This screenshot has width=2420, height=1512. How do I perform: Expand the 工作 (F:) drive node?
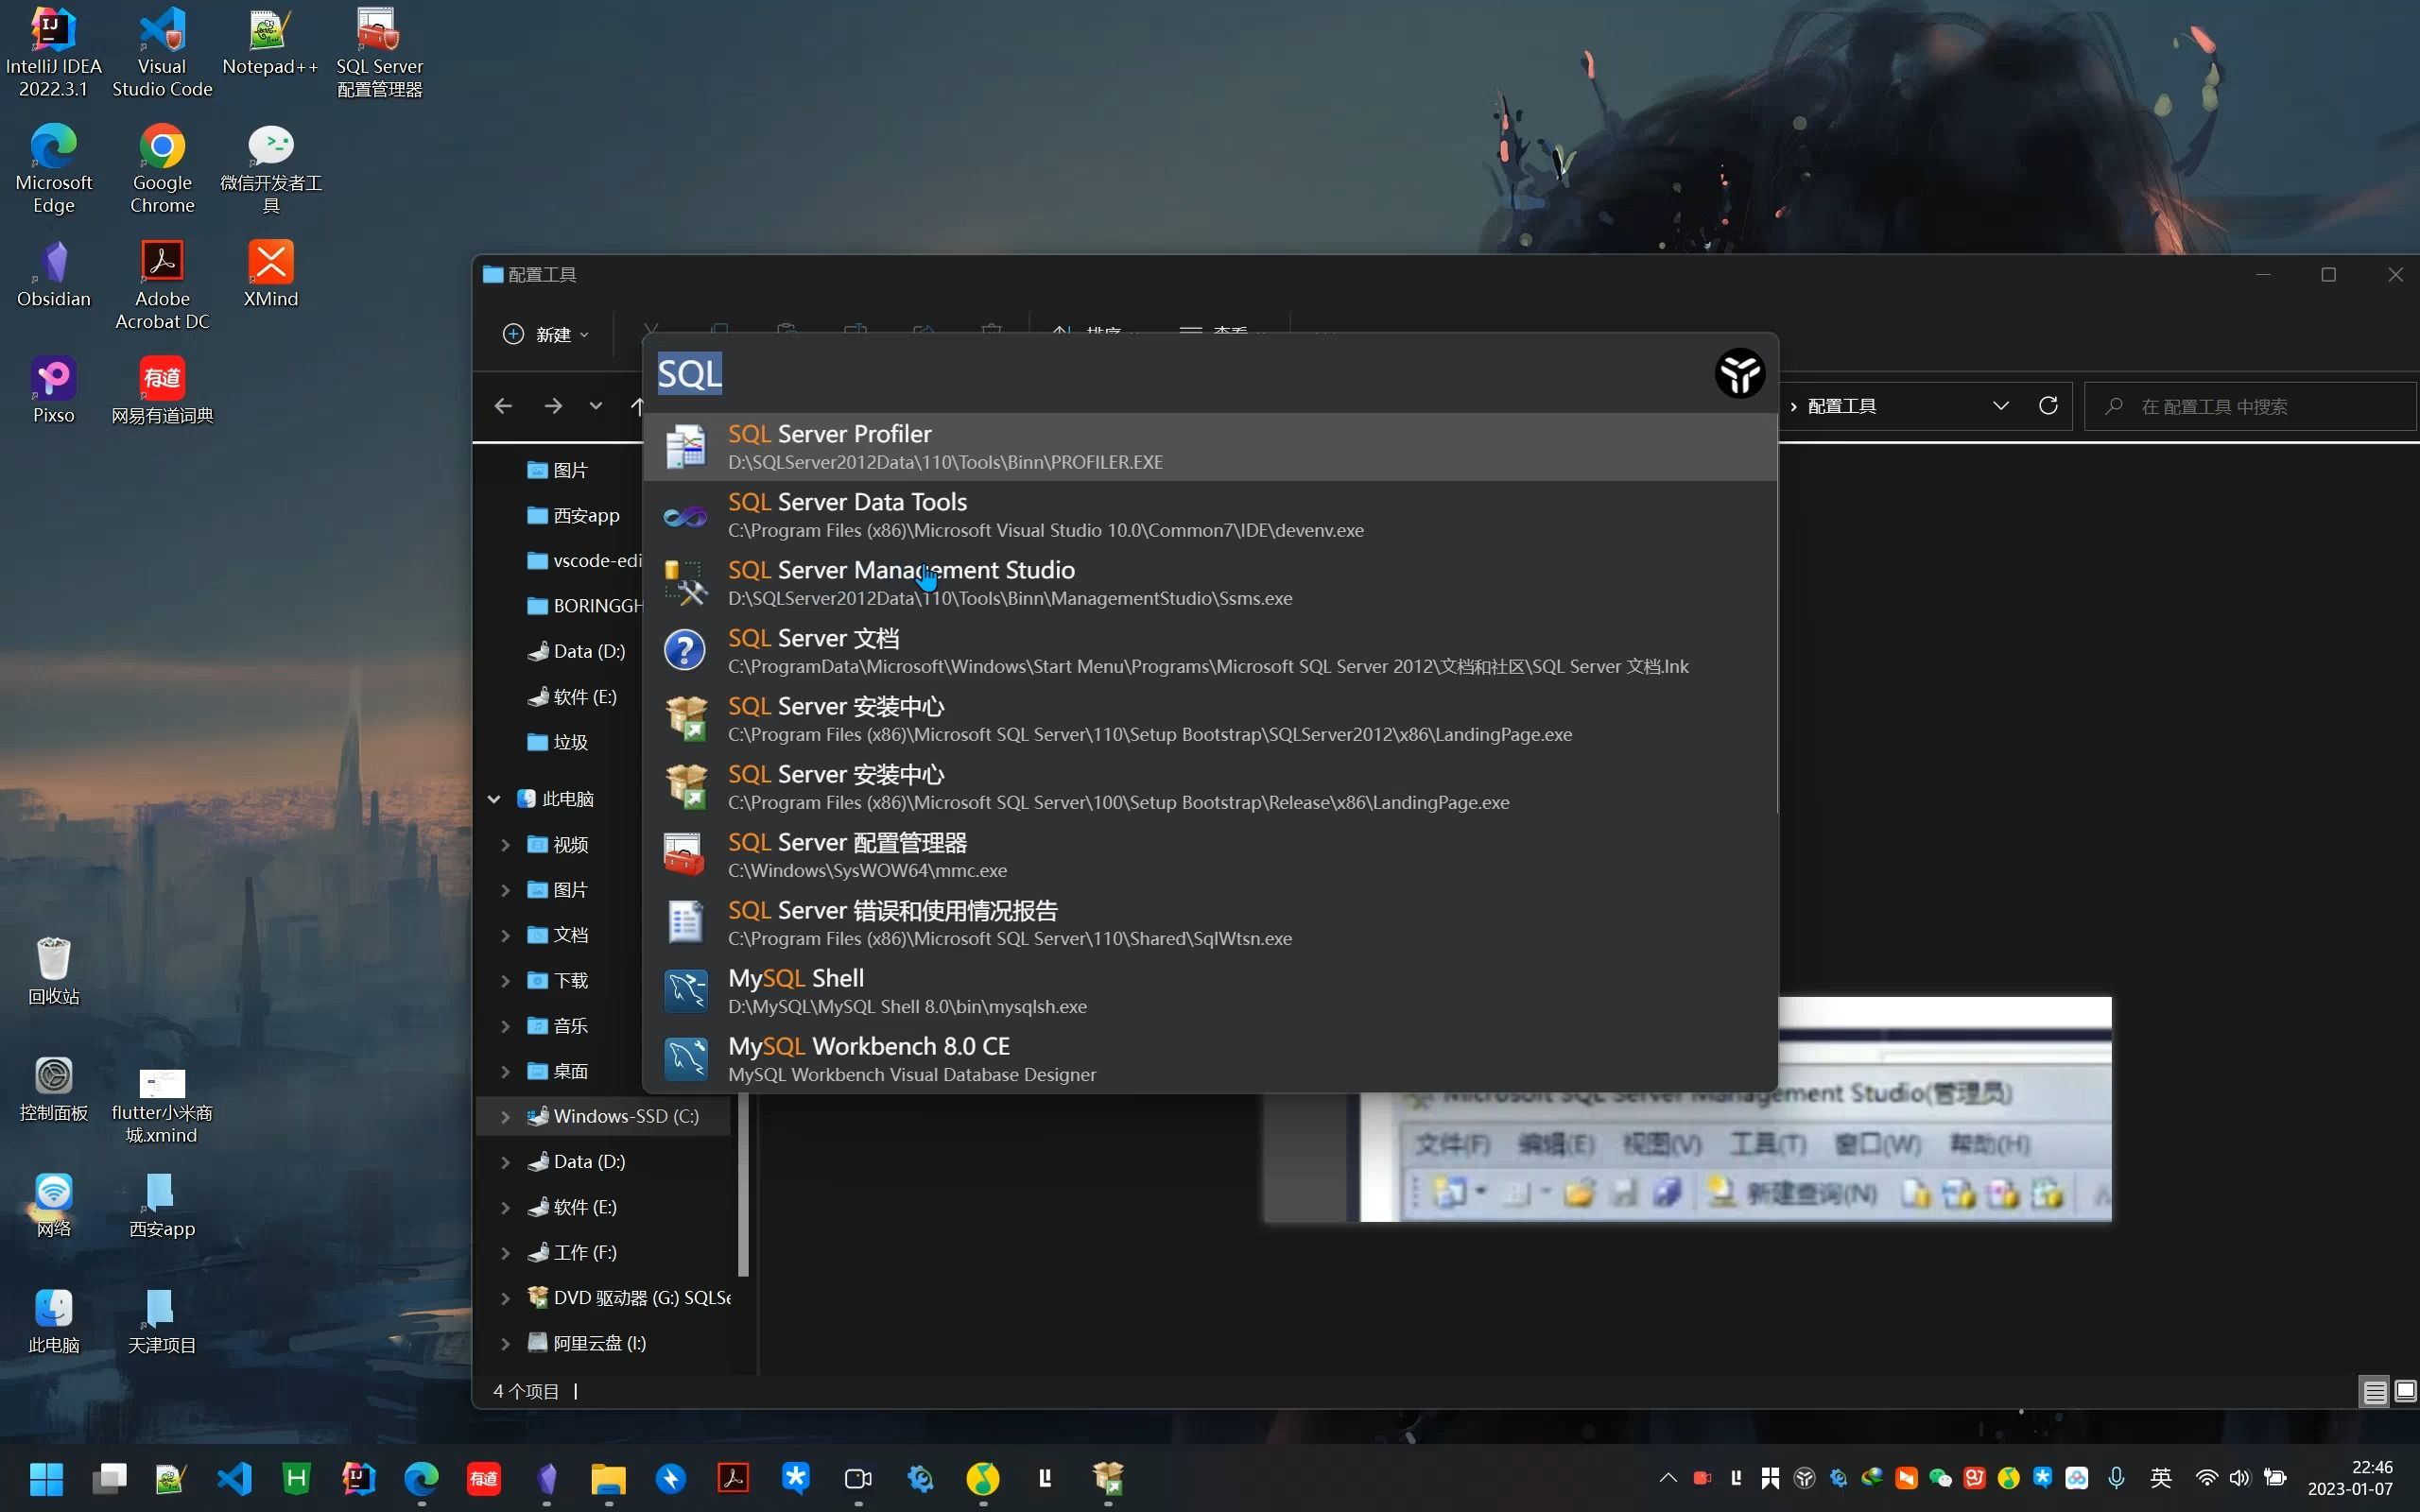click(506, 1253)
